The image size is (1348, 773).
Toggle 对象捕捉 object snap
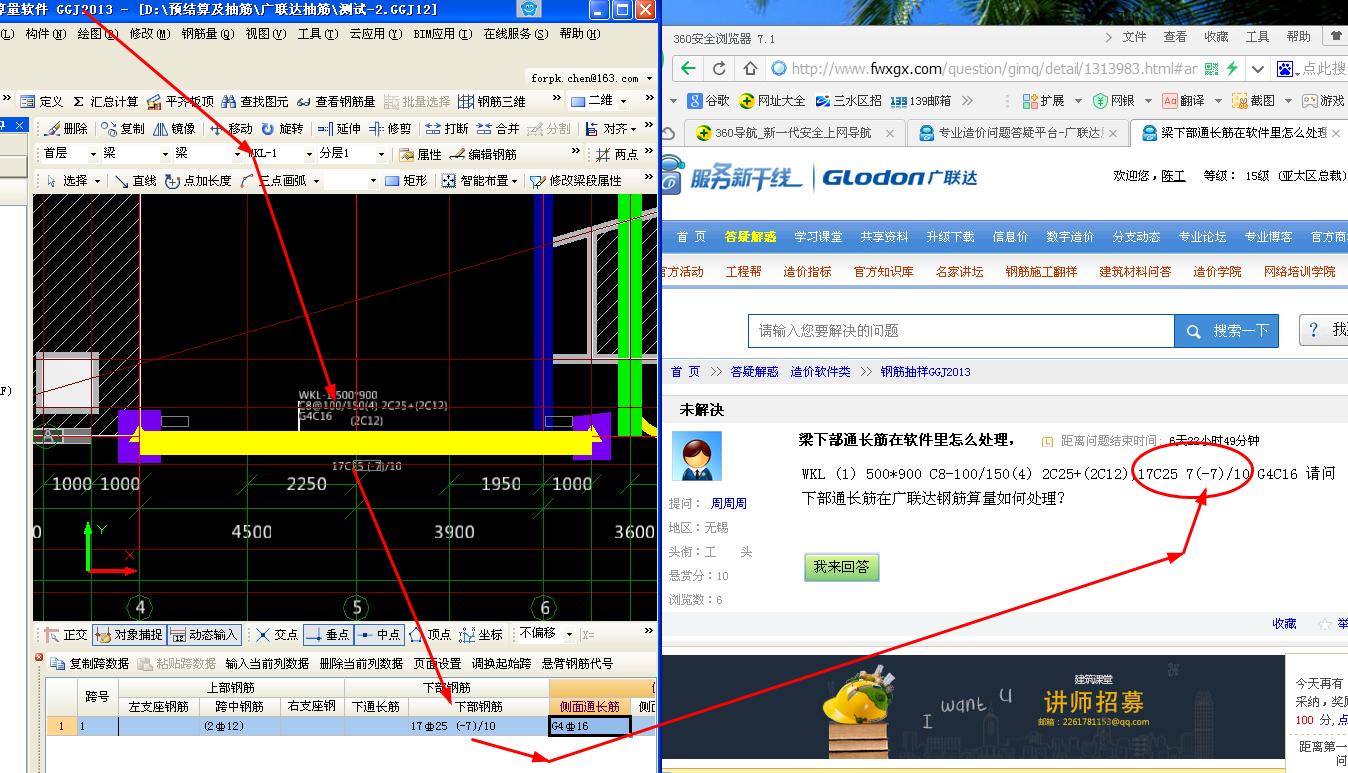point(128,634)
